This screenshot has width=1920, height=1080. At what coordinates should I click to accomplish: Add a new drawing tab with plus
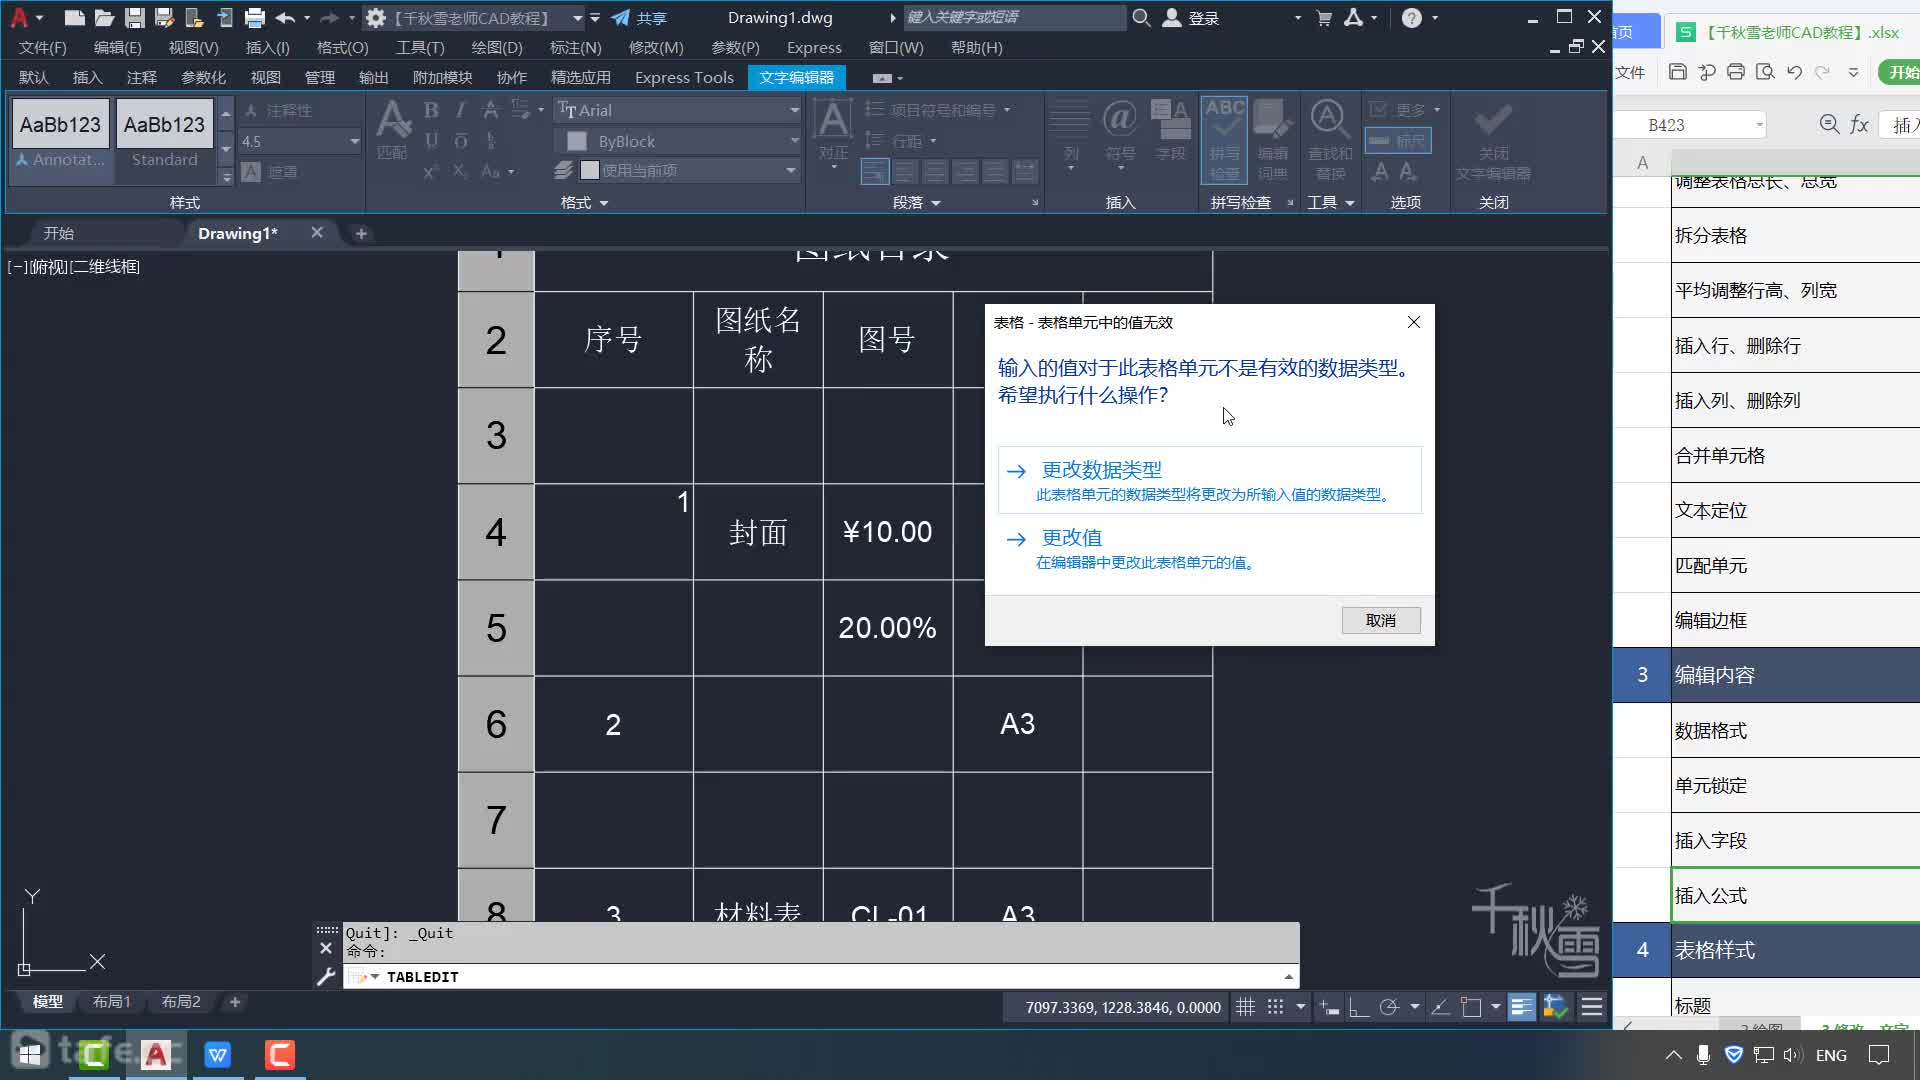click(x=361, y=234)
